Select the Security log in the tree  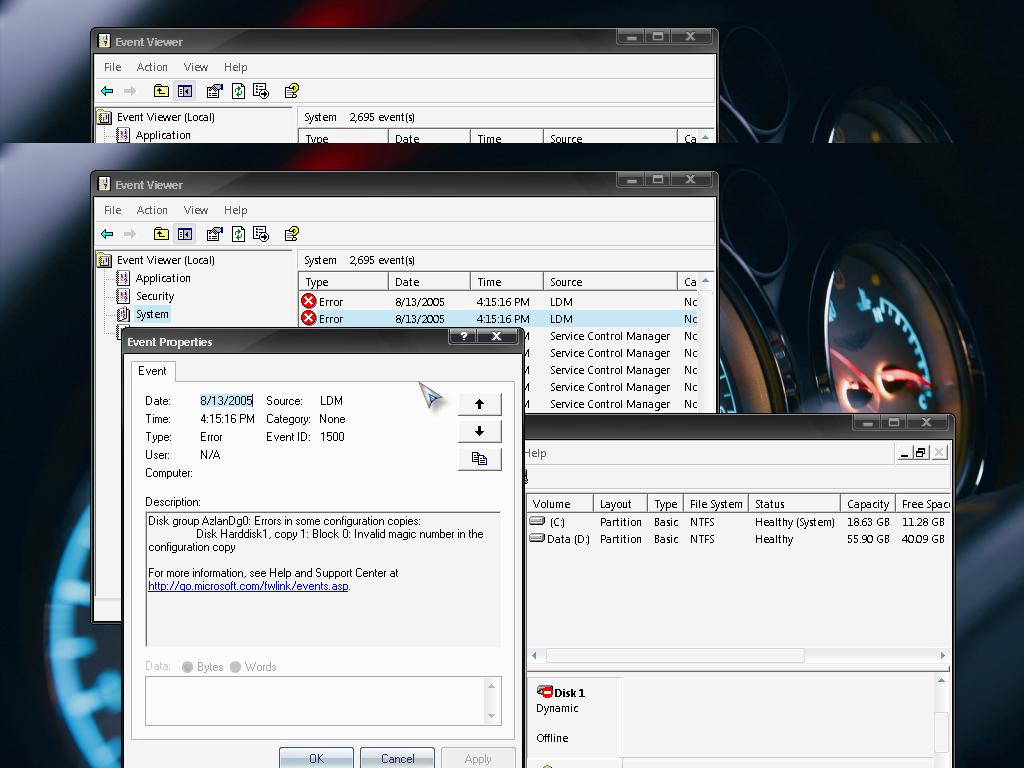(x=155, y=296)
